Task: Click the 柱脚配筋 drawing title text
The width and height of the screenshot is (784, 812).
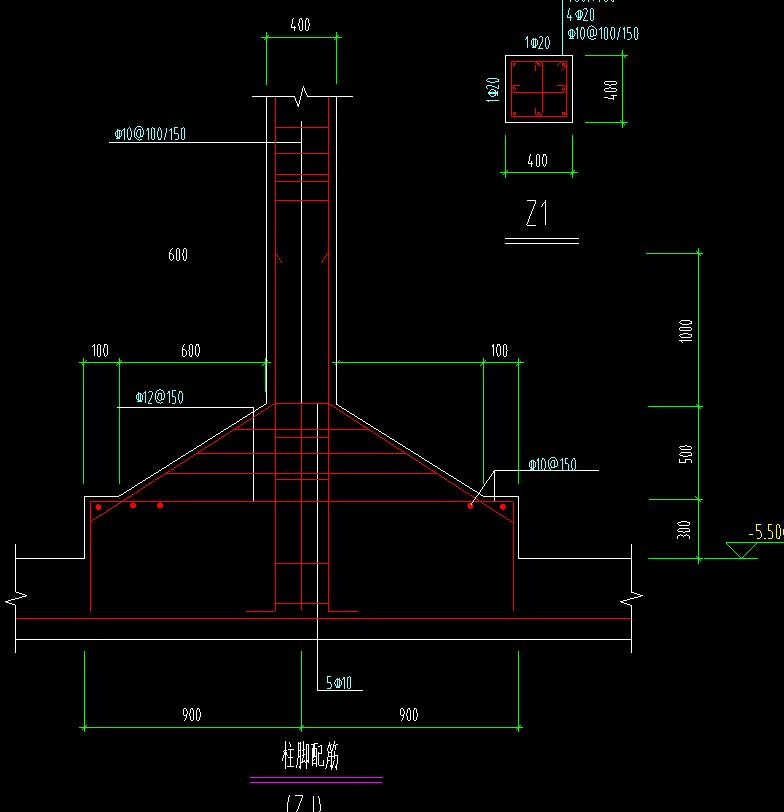Action: coord(311,757)
